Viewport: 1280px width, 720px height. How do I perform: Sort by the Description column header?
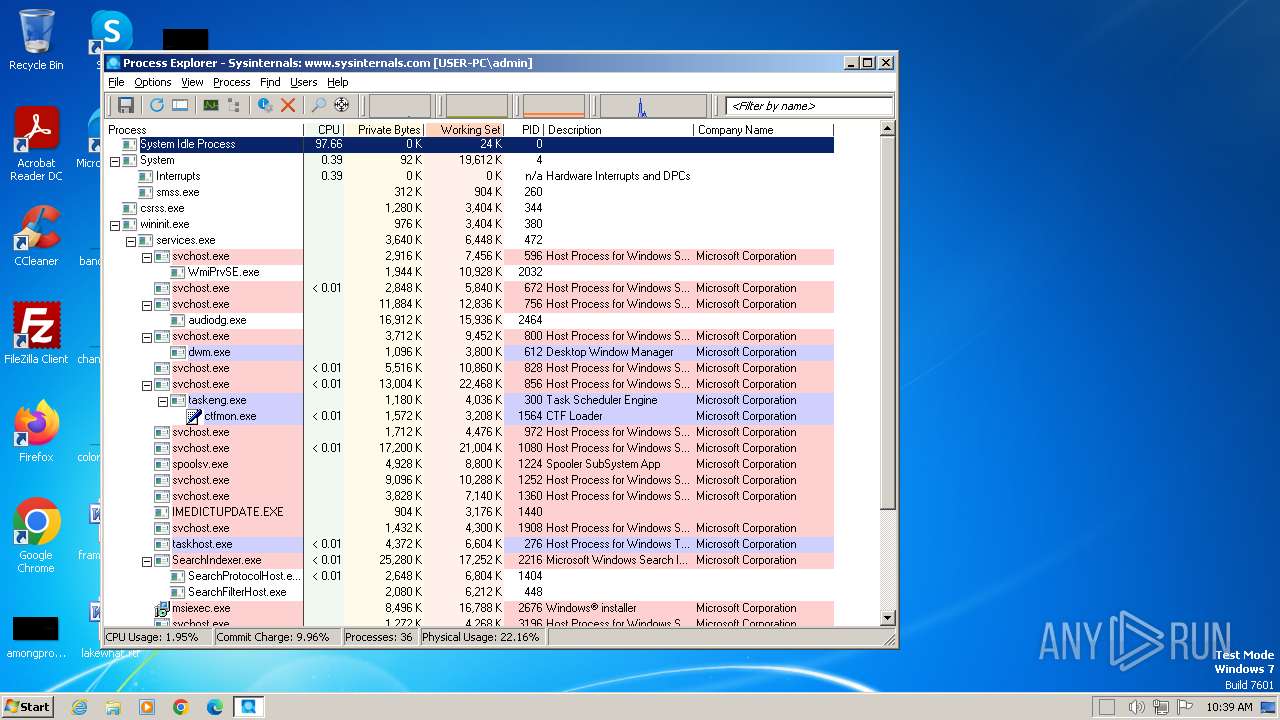618,130
